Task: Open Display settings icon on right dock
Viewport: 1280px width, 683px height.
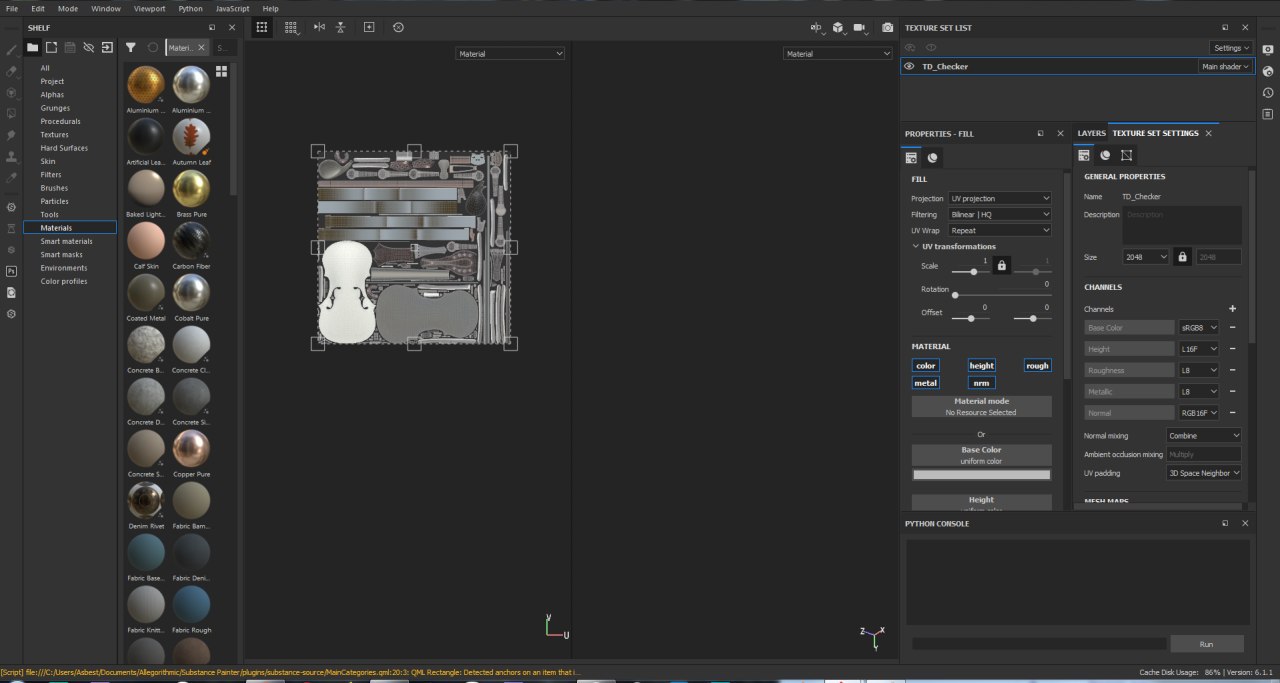Action: coord(1268,49)
